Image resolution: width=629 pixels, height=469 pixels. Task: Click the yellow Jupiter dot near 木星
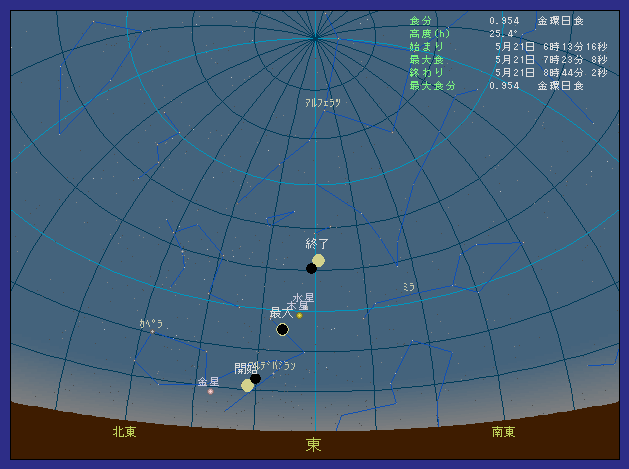(x=299, y=315)
